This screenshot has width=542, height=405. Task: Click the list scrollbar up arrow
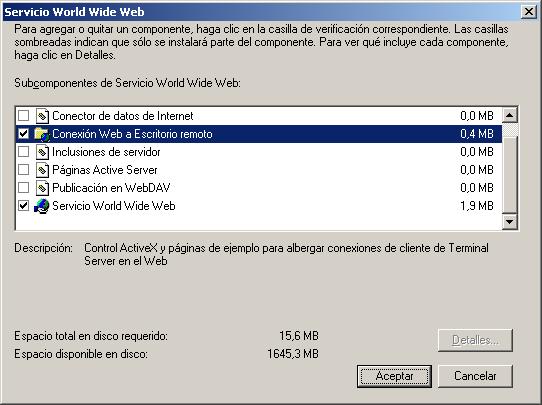point(510,115)
